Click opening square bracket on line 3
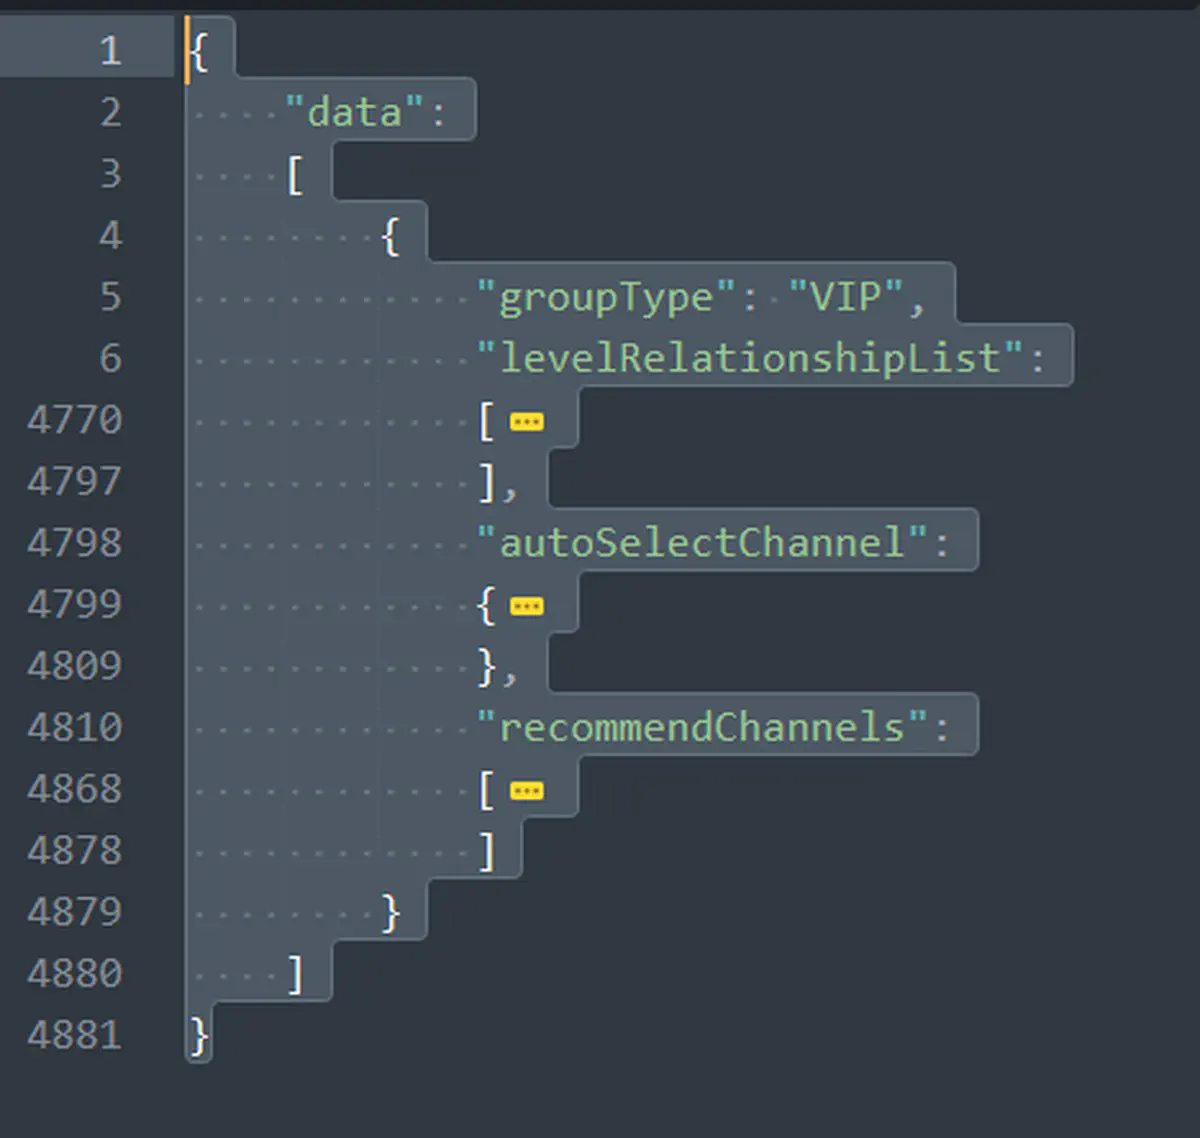The width and height of the screenshot is (1200, 1138). click(295, 175)
